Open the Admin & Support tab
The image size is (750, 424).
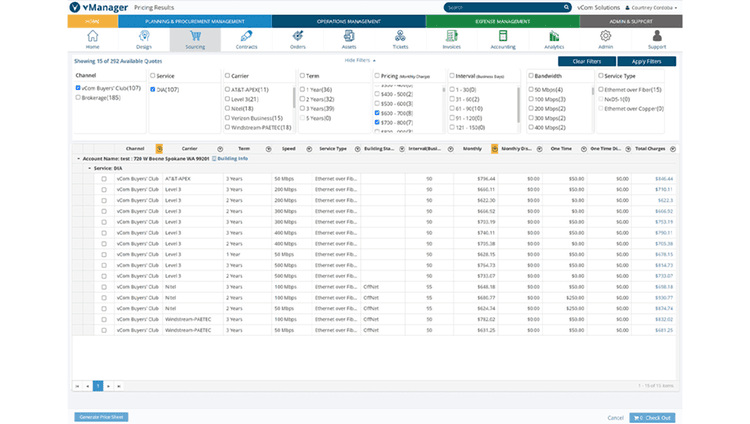click(x=631, y=22)
